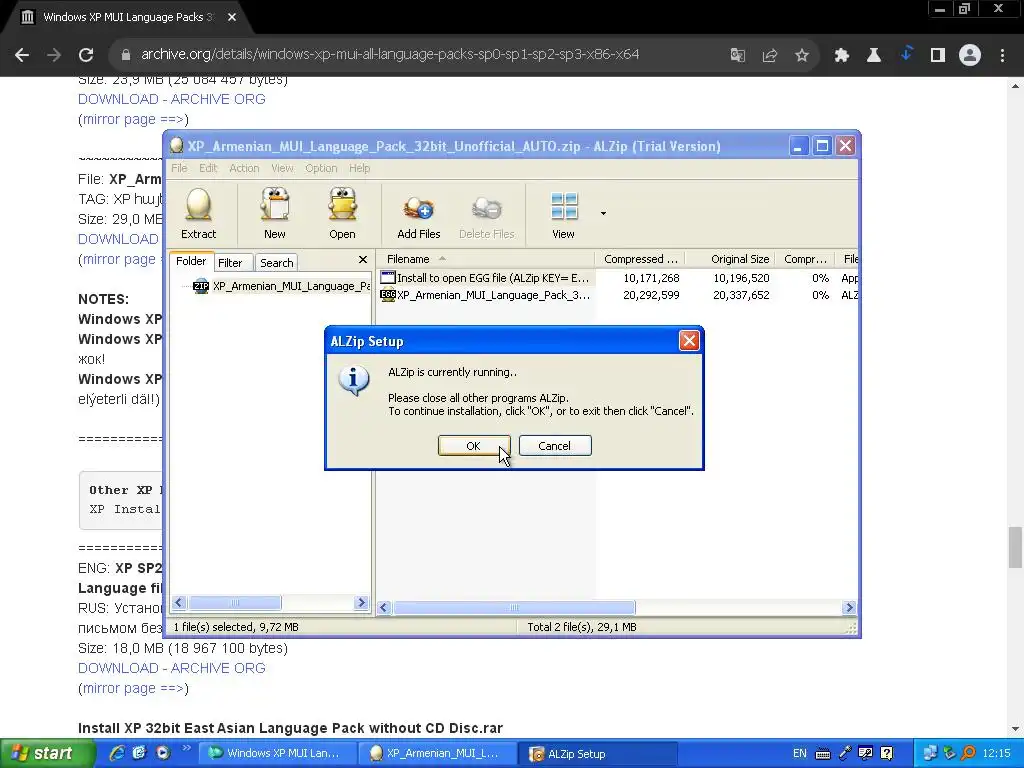Image resolution: width=1024 pixels, height=768 pixels.
Task: Sort by the Filename column header
Action: [x=487, y=259]
